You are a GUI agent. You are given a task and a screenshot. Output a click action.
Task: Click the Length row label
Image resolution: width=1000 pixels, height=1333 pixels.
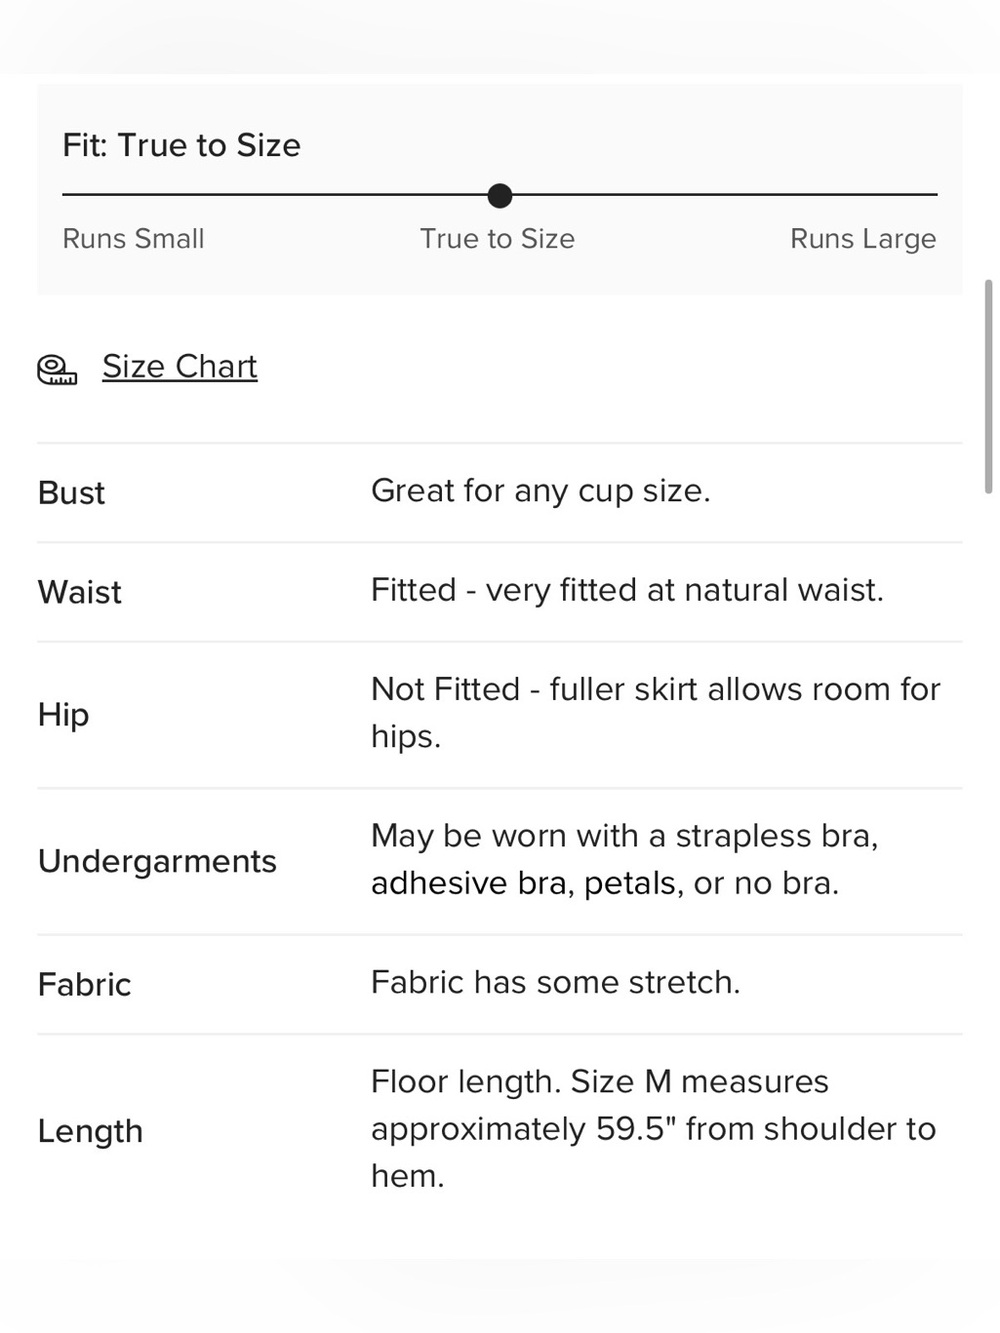(90, 1131)
